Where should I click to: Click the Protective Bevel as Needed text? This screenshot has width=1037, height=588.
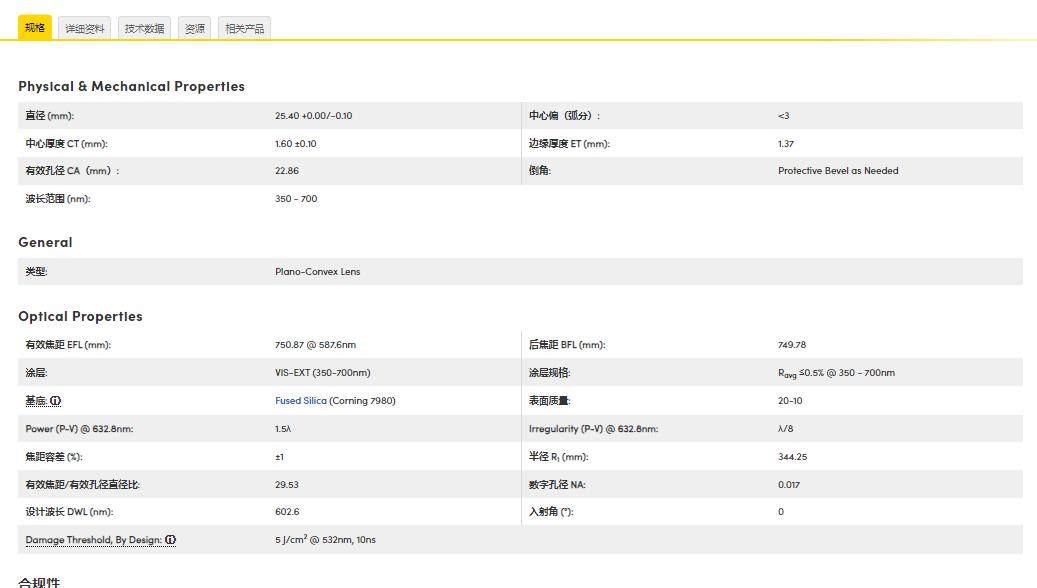838,171
